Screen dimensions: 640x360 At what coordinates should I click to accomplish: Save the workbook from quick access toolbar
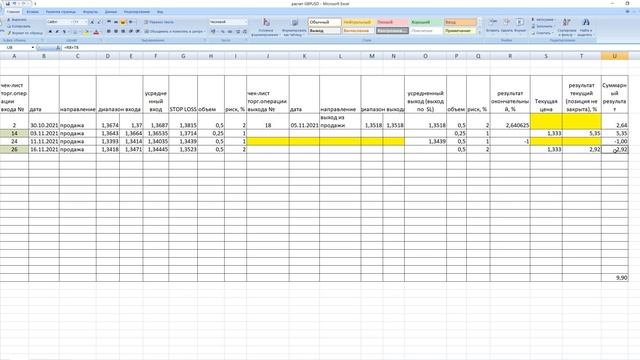pyautogui.click(x=7, y=3)
